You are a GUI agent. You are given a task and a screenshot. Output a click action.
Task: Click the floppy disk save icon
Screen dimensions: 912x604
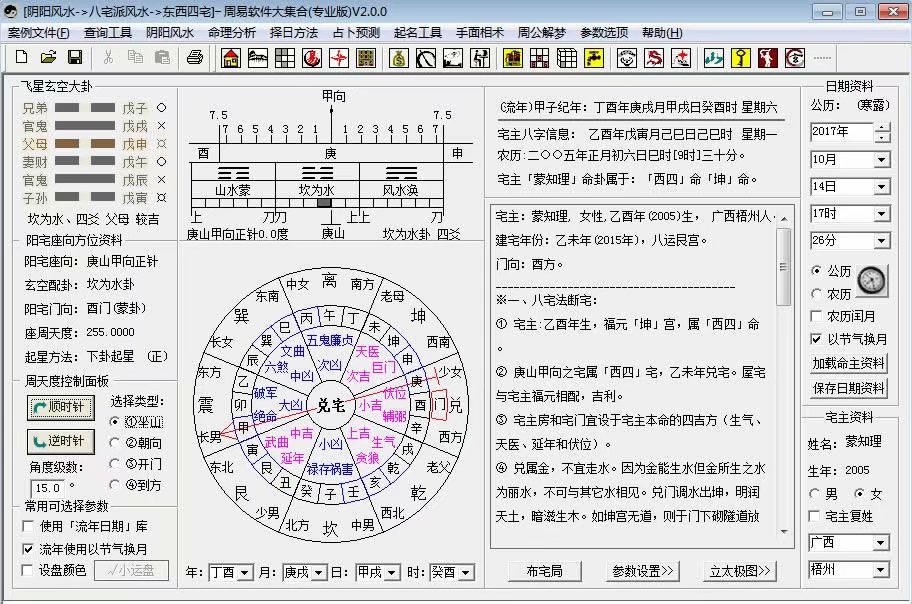point(75,58)
